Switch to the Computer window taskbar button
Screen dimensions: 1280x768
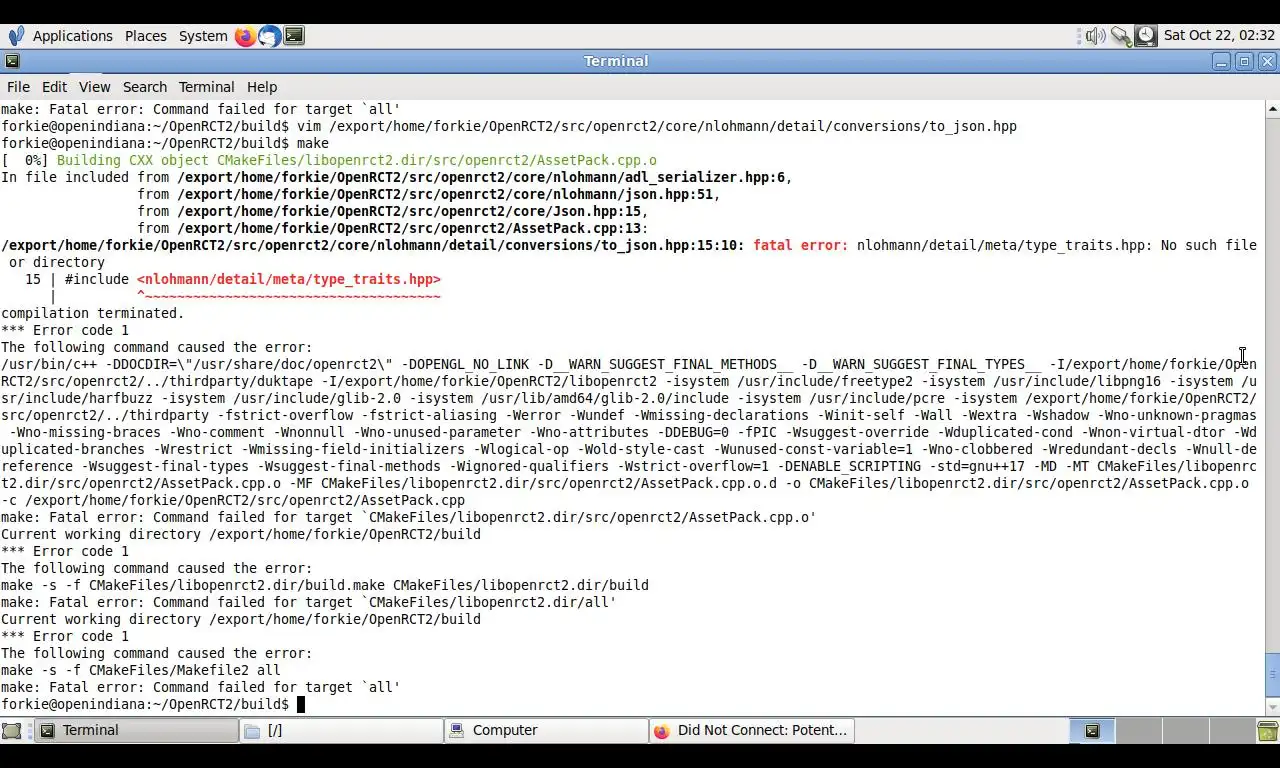tap(547, 731)
